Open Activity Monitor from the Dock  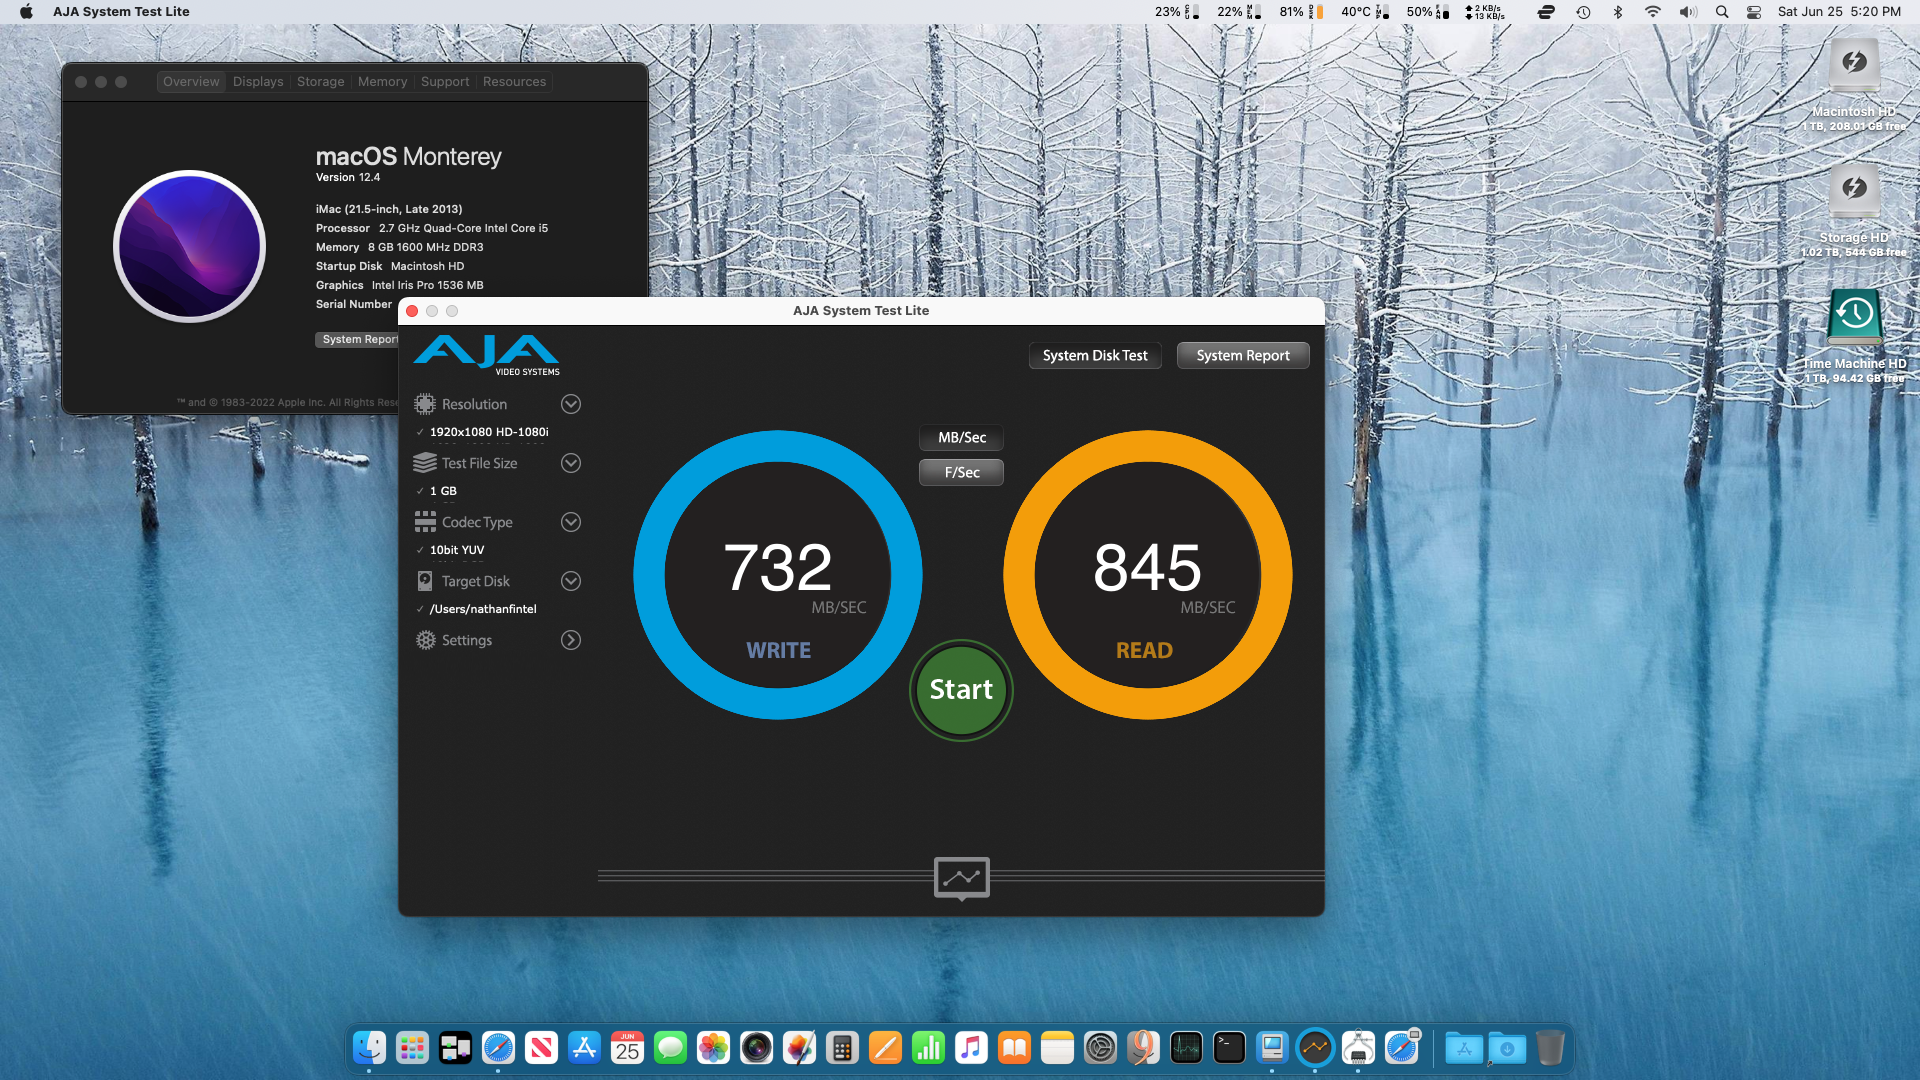[x=1186, y=1048]
